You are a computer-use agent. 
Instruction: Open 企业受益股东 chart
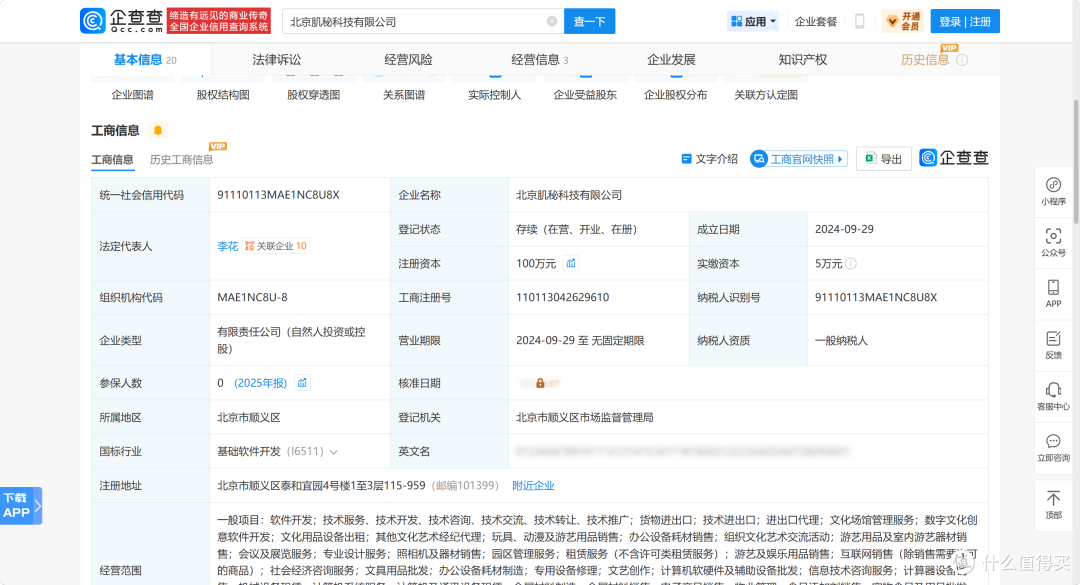[x=585, y=94]
